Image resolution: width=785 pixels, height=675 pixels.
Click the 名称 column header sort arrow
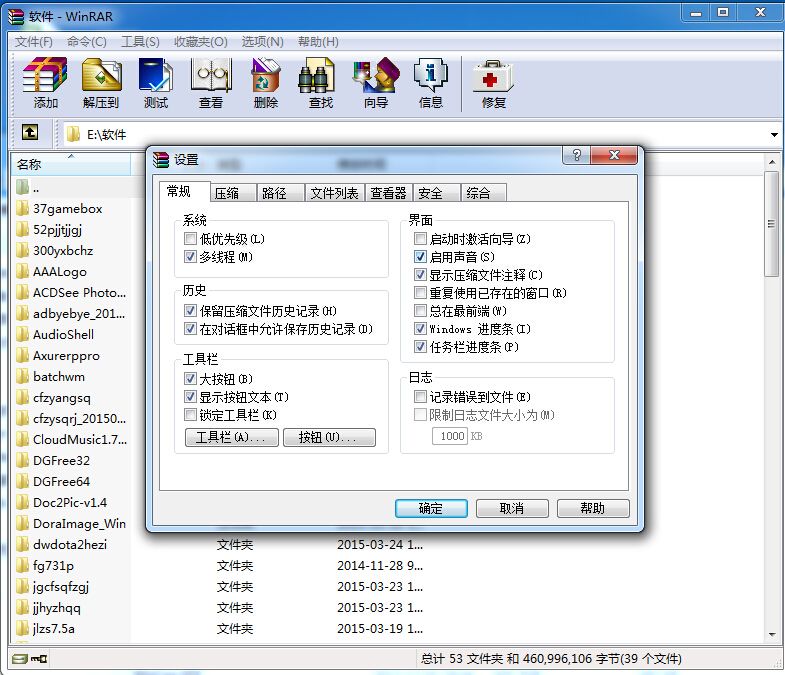point(71,156)
